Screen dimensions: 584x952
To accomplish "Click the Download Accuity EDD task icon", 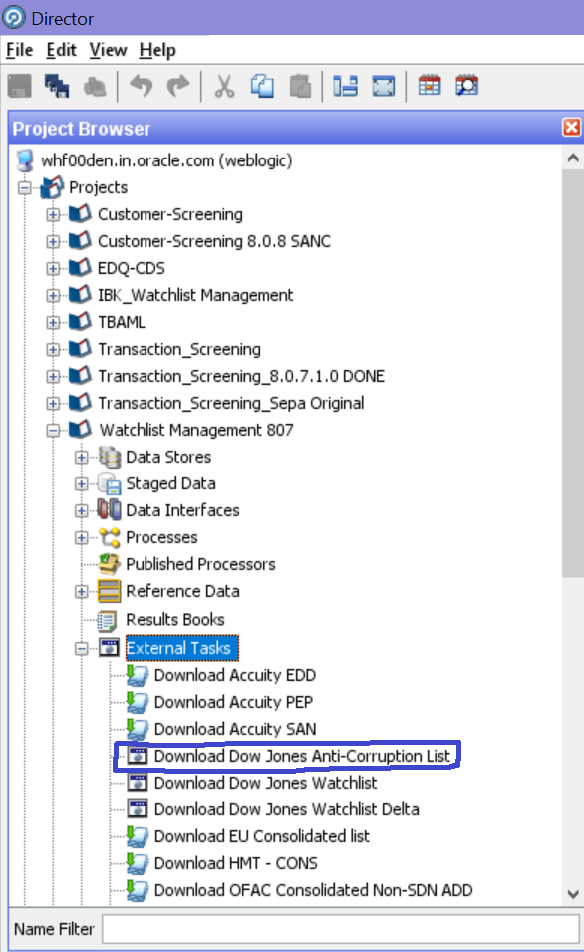I will point(137,675).
